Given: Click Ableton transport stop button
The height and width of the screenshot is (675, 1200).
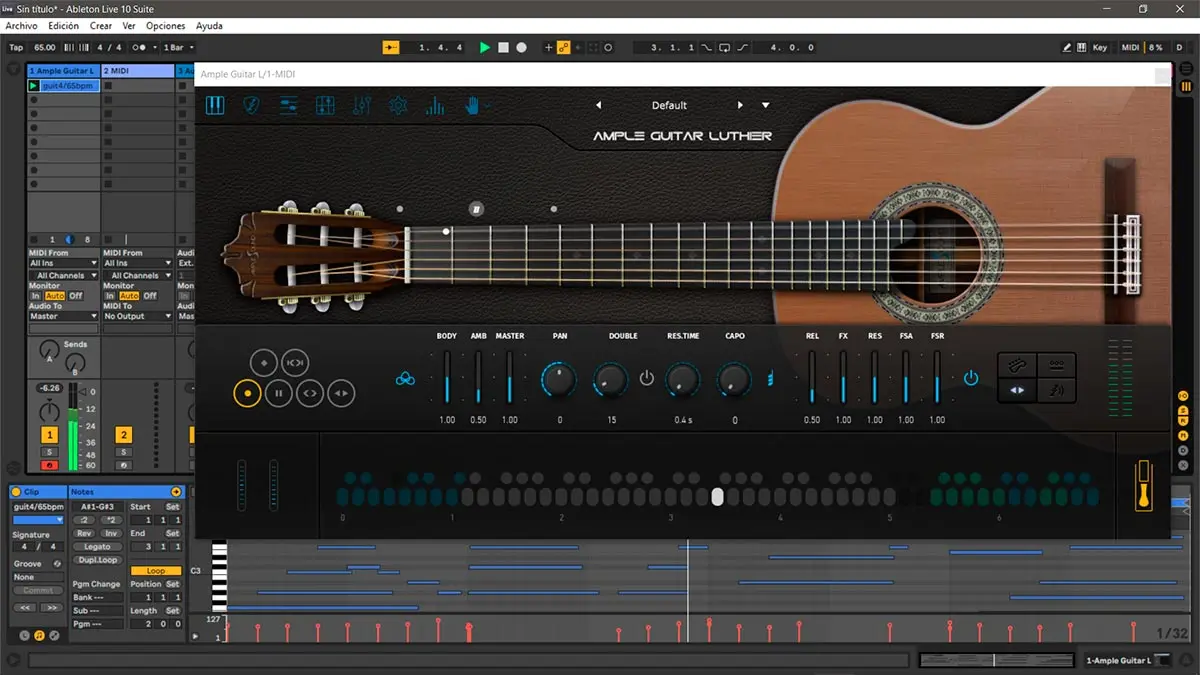Looking at the screenshot, I should click(504, 47).
